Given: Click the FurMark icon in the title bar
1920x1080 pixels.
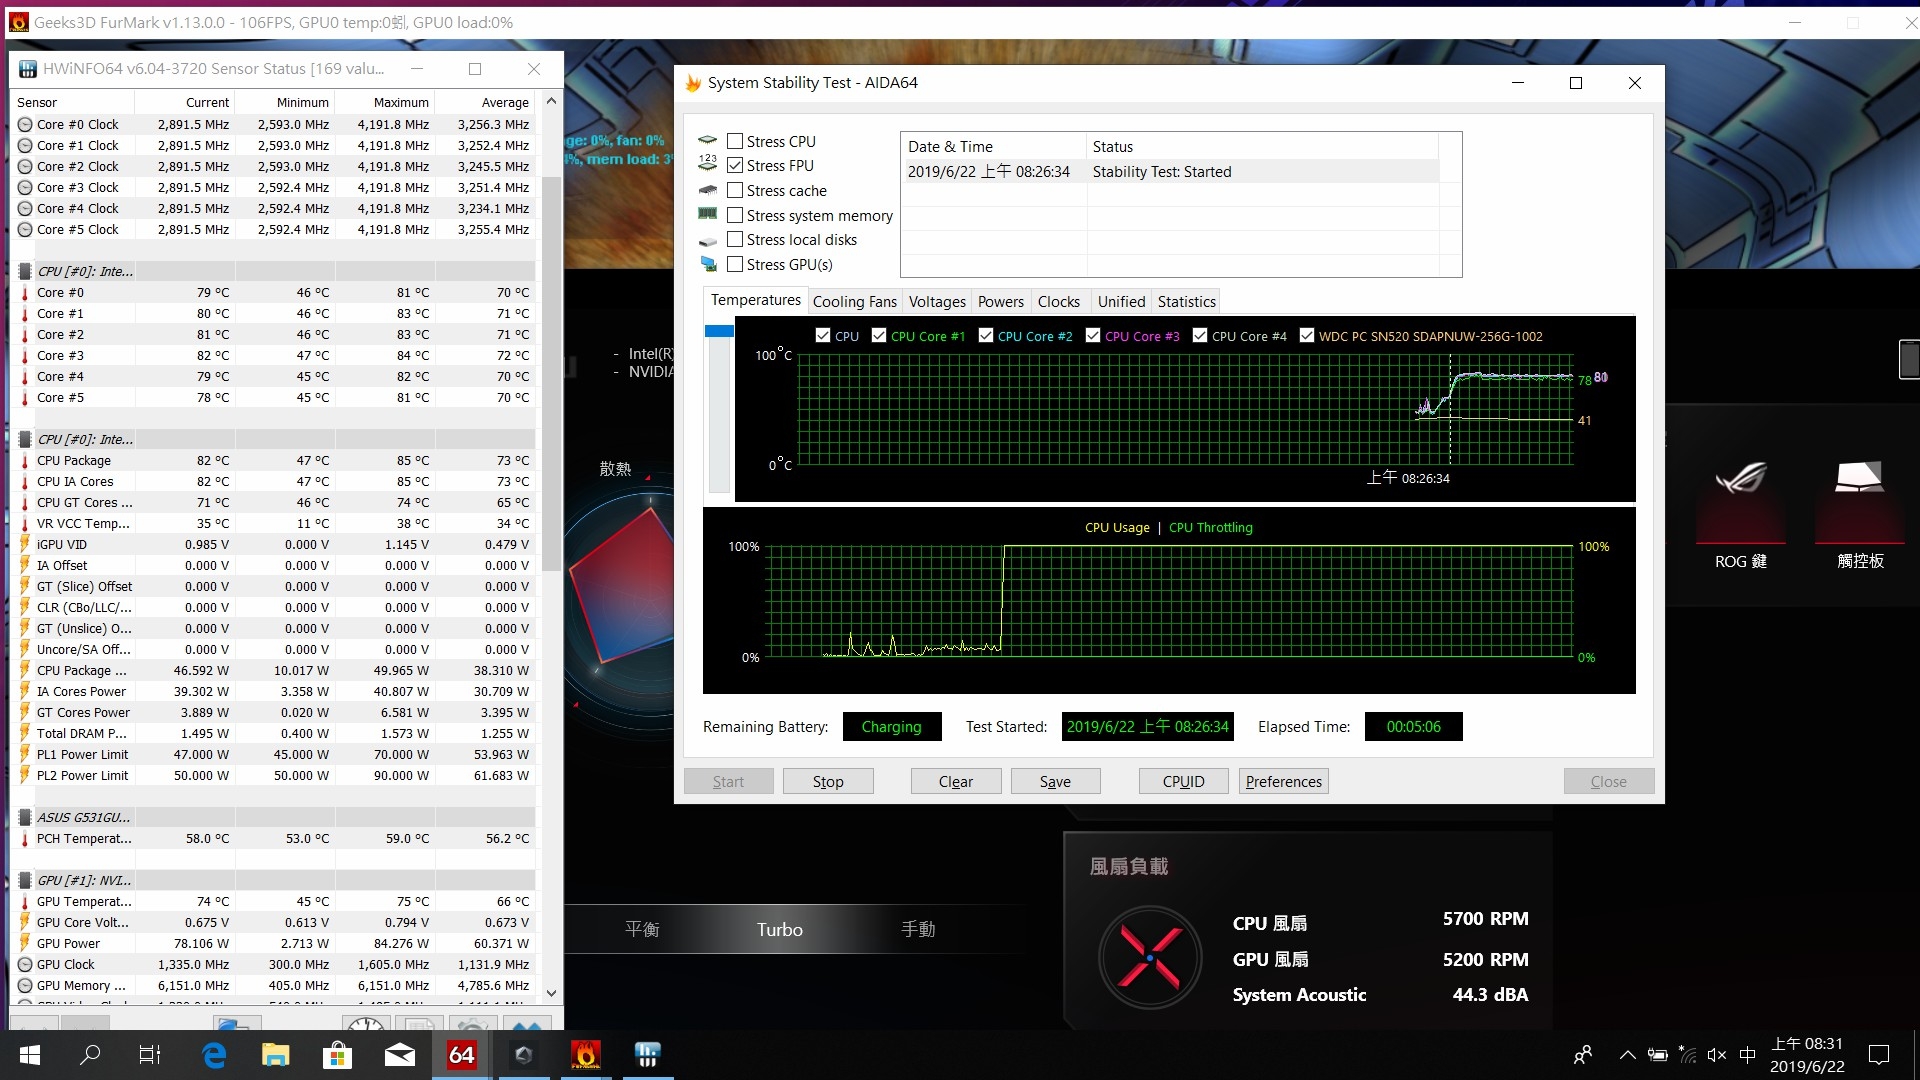Looking at the screenshot, I should coord(18,22).
